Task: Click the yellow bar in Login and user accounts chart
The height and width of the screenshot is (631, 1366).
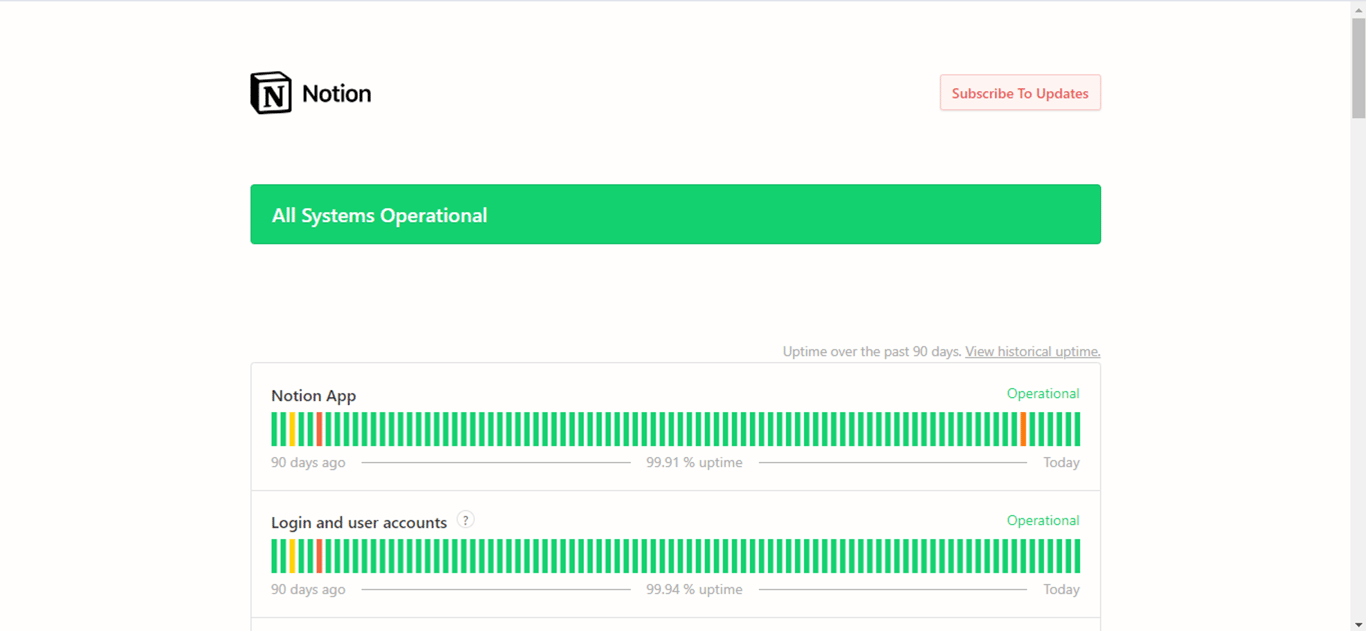Action: (x=293, y=556)
